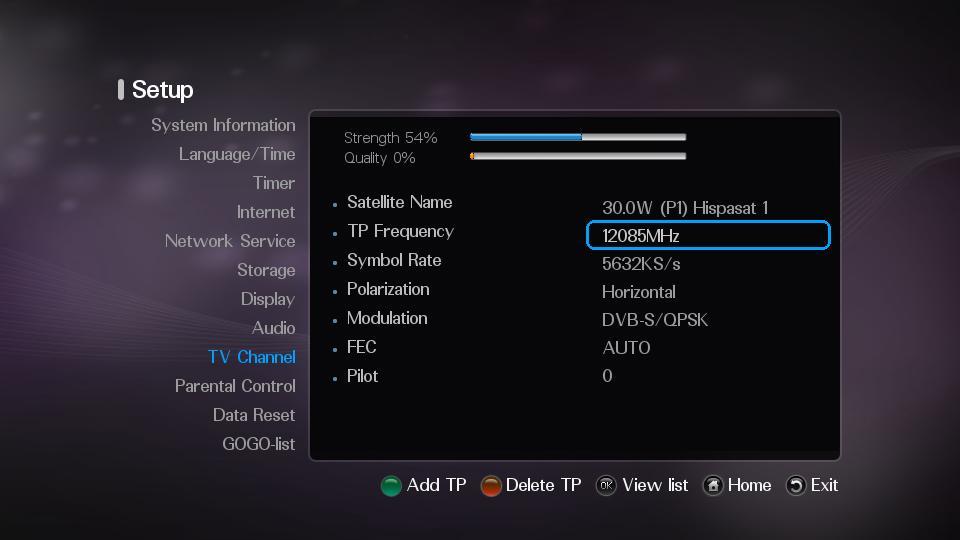
Task: Select the FEC AUTO value
Action: pos(626,348)
